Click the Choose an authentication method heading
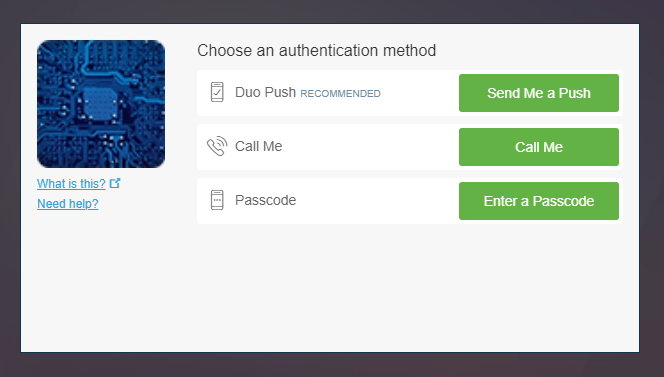Image resolution: width=664 pixels, height=377 pixels. click(316, 50)
